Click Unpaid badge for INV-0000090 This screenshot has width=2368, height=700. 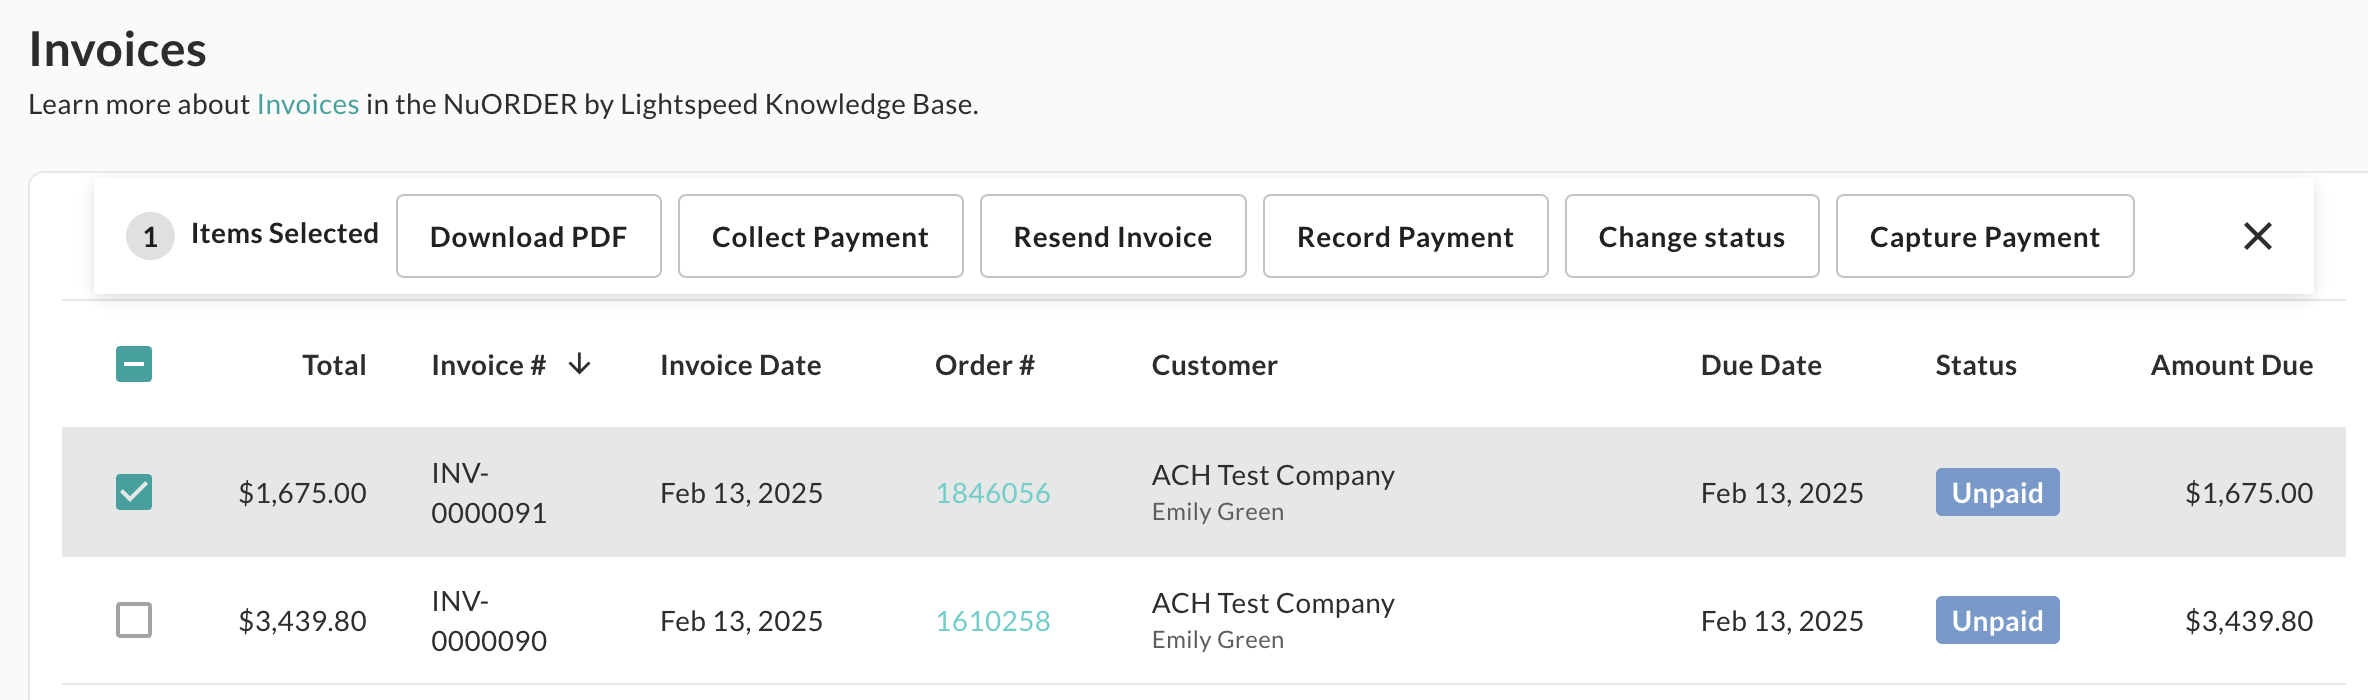pyautogui.click(x=1998, y=620)
